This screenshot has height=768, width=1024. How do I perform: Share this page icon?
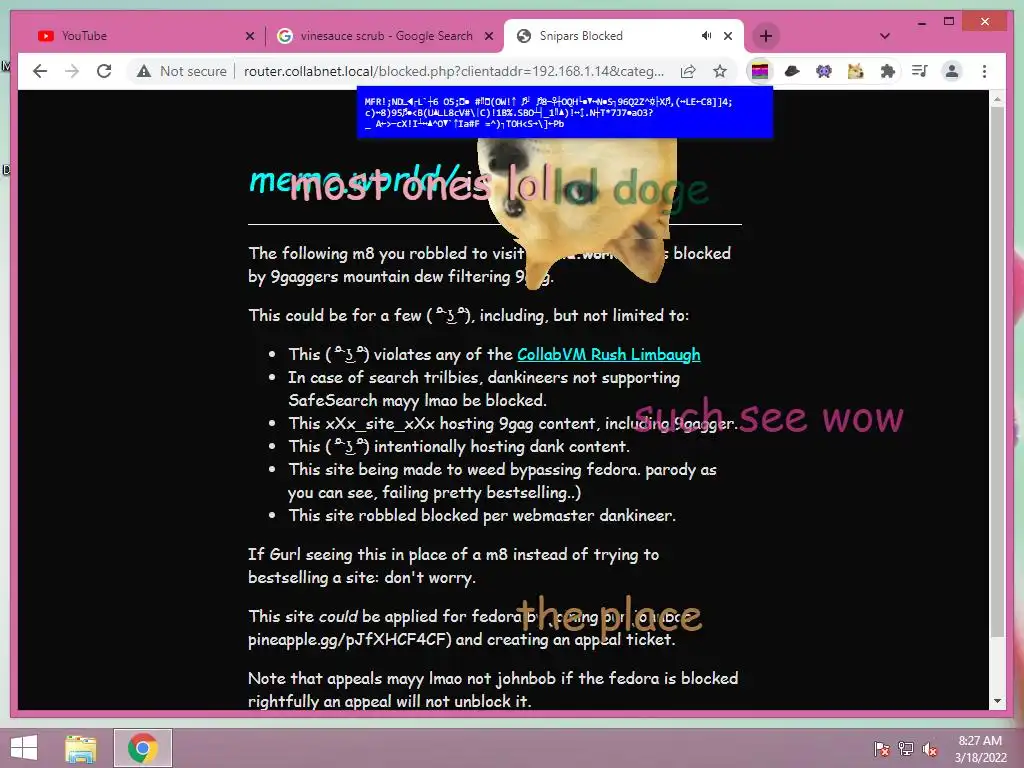pyautogui.click(x=688, y=71)
